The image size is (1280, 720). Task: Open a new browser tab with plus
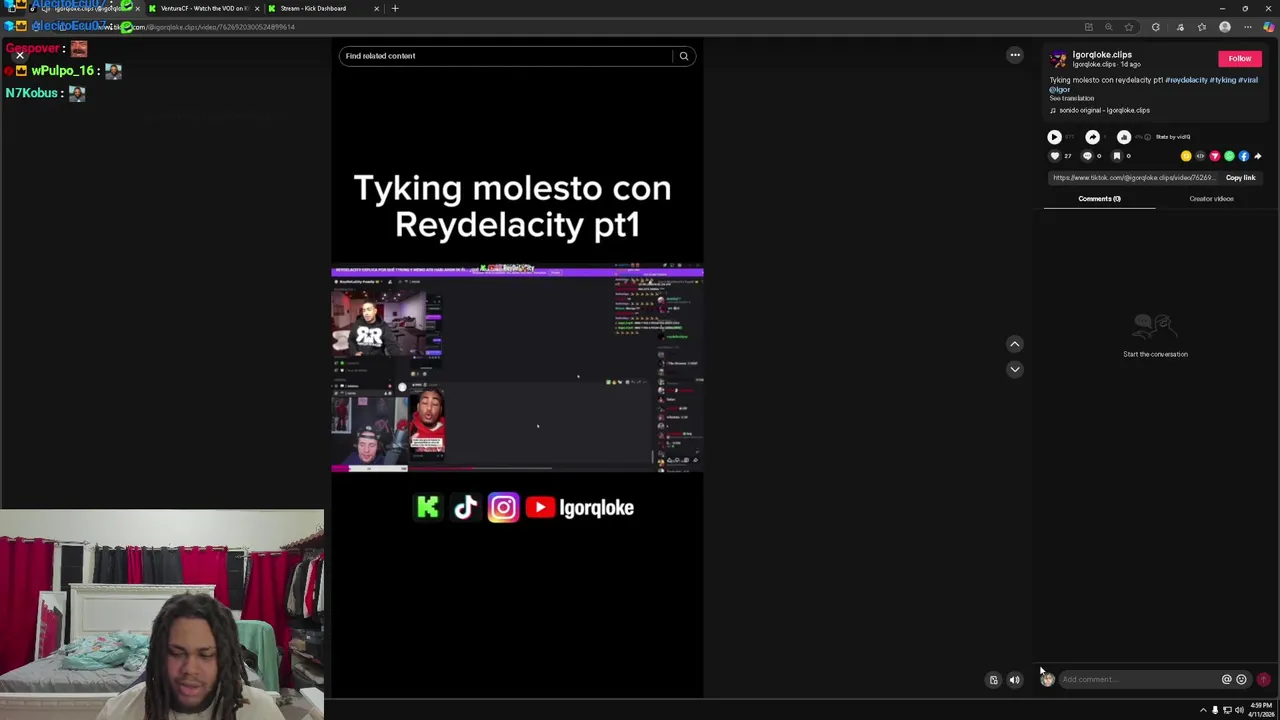[x=395, y=8]
